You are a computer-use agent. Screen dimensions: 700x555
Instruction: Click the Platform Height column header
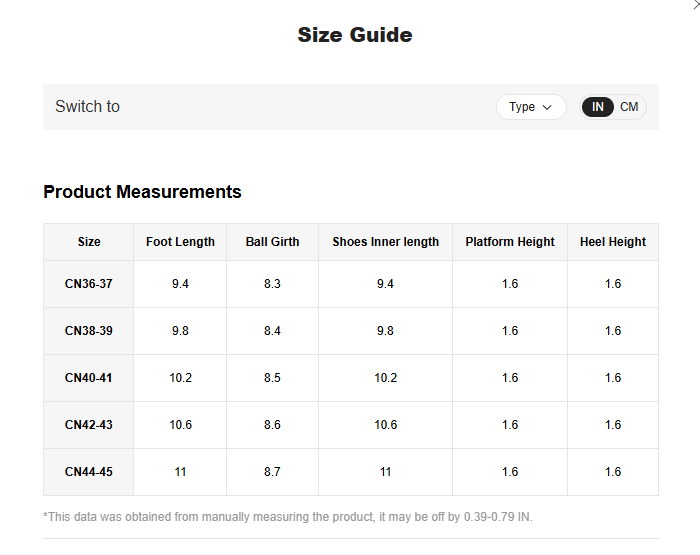509,242
